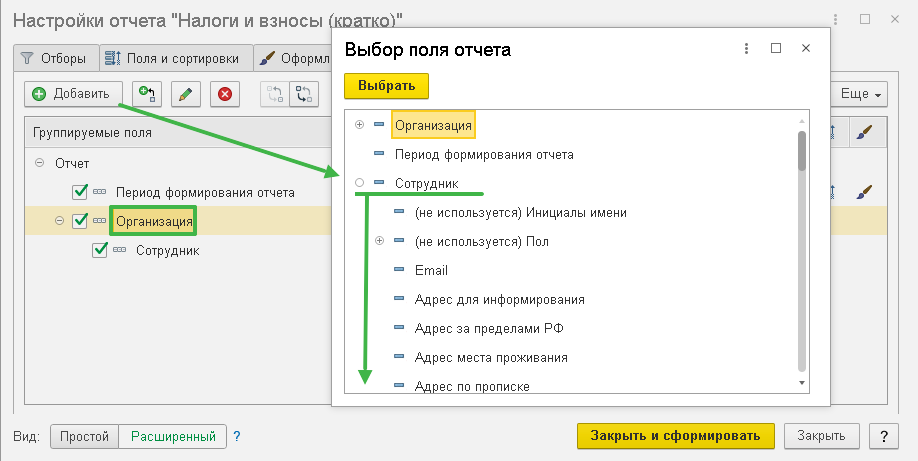Click Закрыть и сформировать button
Image resolution: width=918 pixels, height=461 pixels.
(675, 436)
